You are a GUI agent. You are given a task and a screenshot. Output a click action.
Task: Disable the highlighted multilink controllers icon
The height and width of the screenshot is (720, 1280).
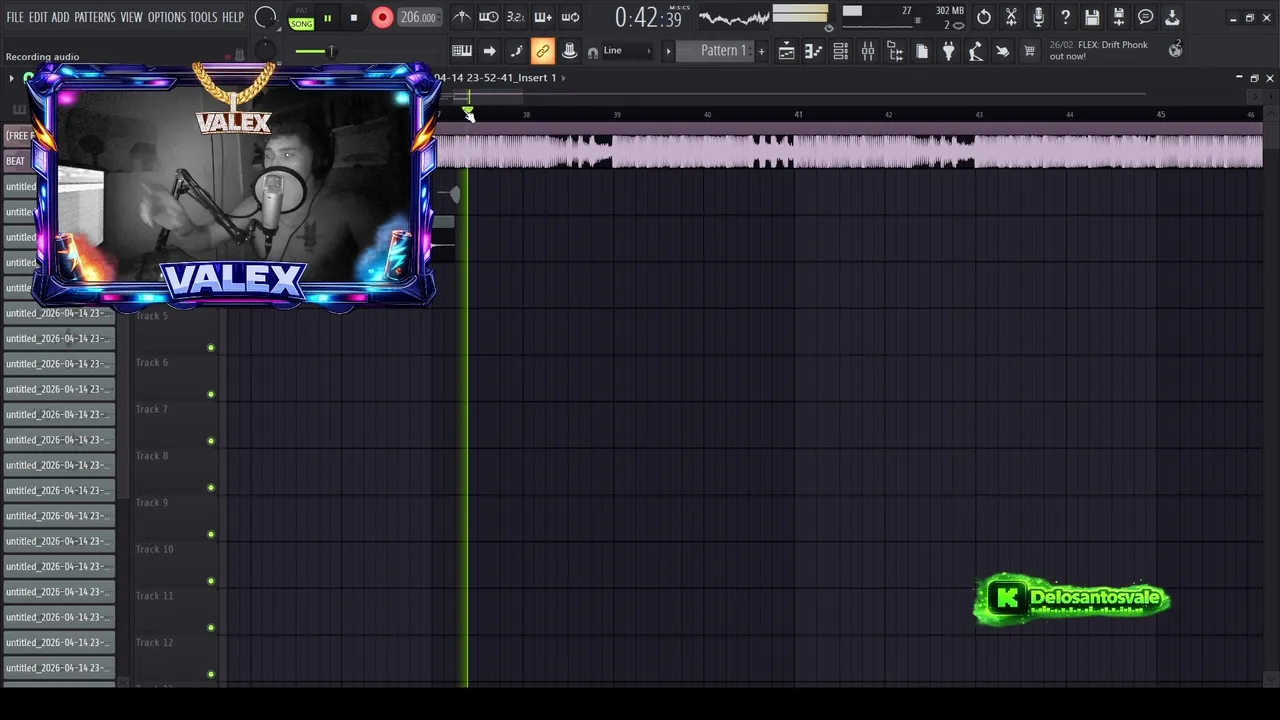(543, 51)
